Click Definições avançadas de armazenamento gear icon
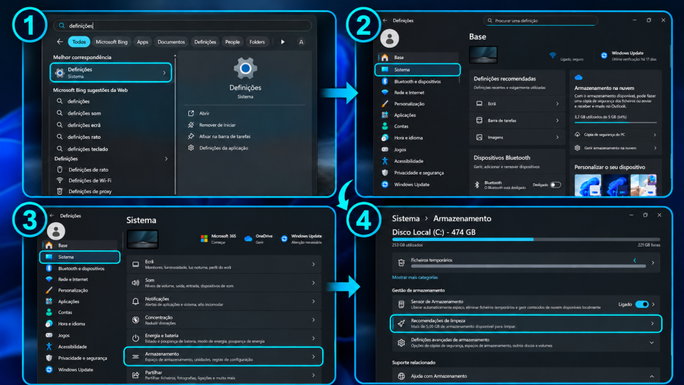The height and width of the screenshot is (385, 684). (401, 343)
